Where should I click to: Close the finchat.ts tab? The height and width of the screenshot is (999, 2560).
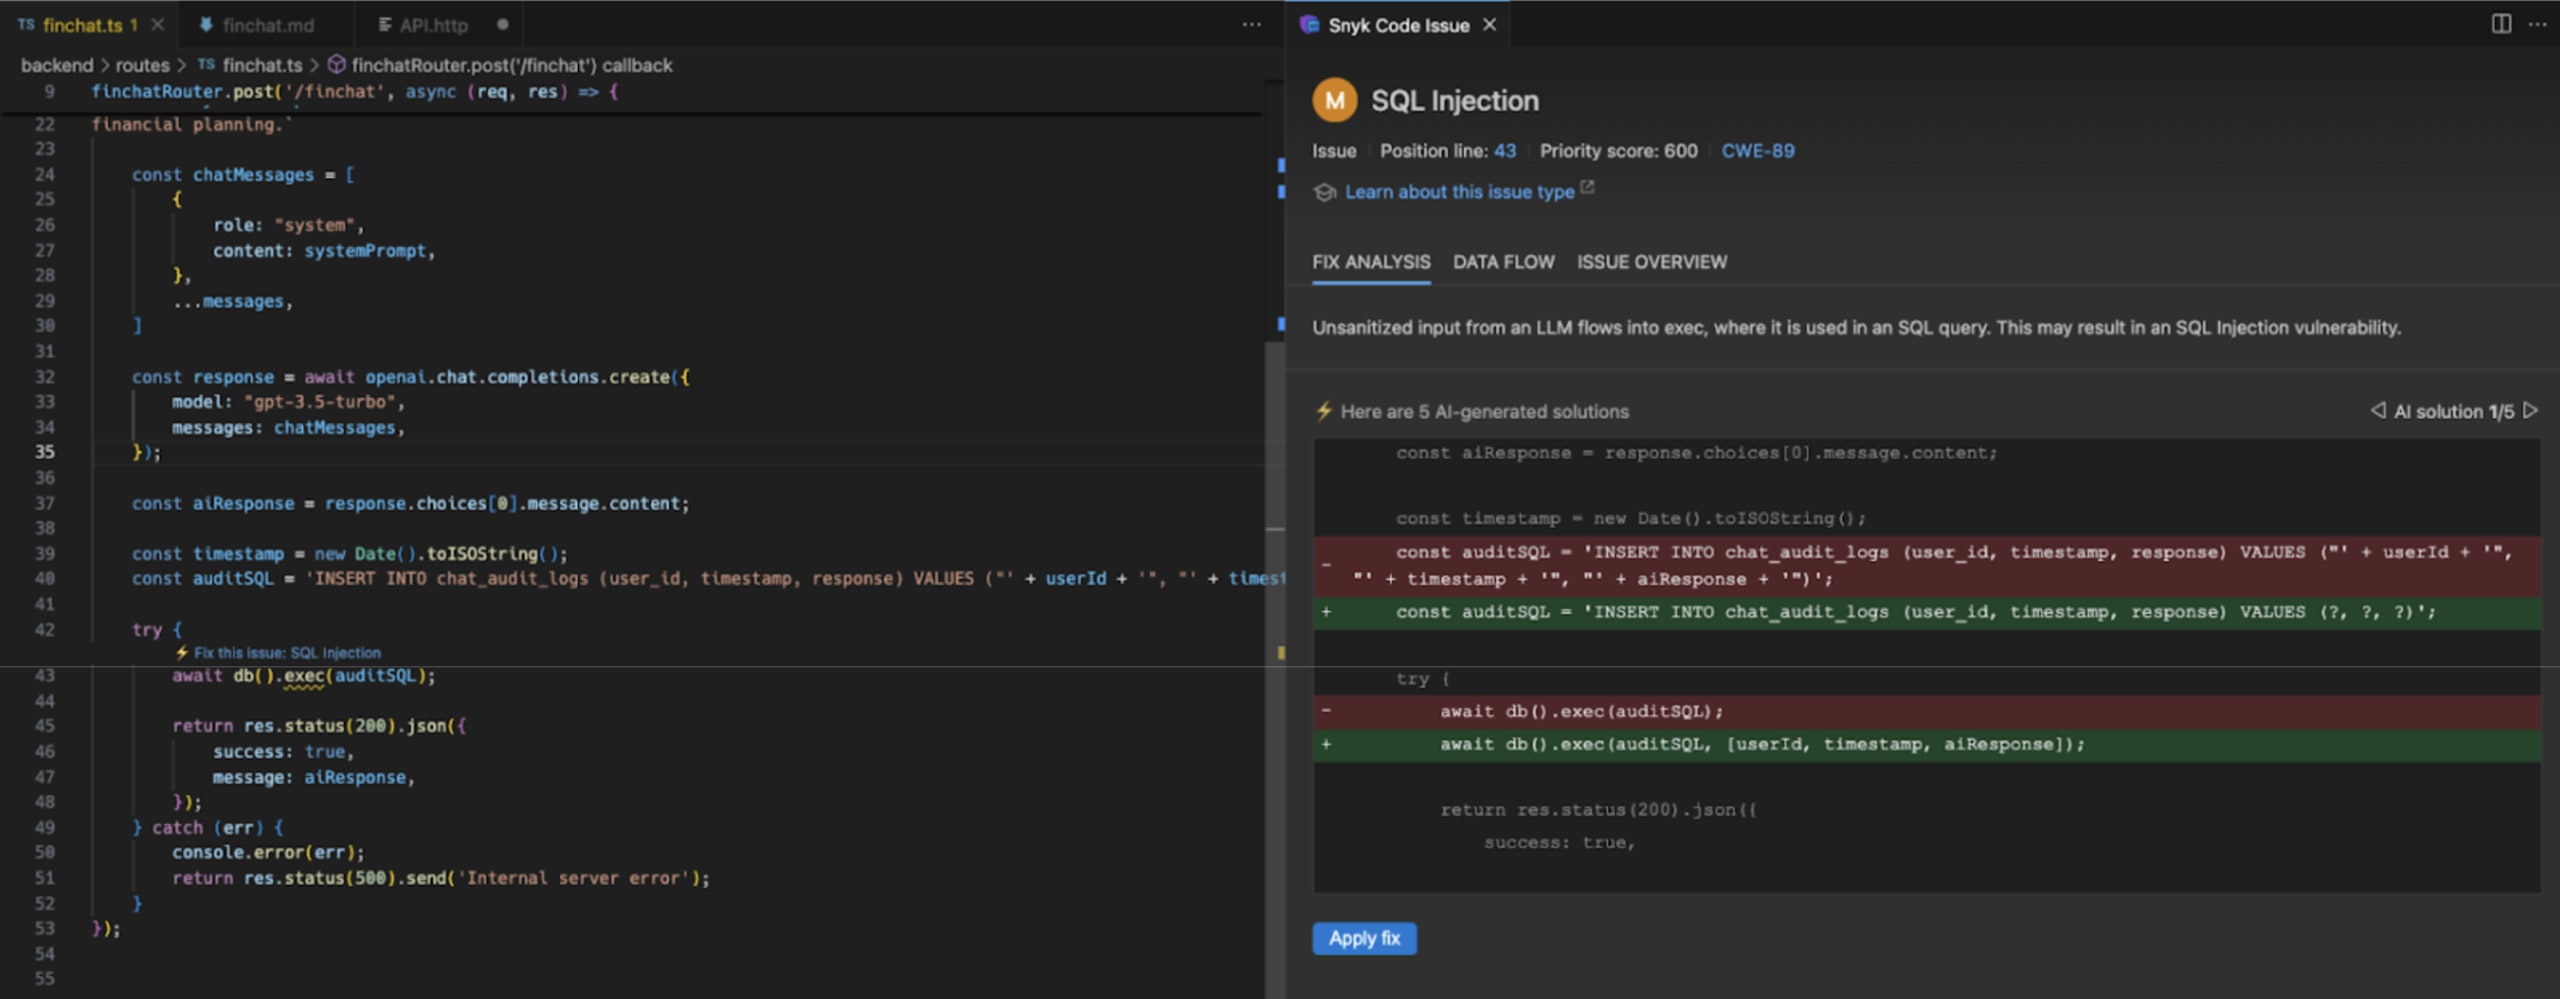click(158, 25)
